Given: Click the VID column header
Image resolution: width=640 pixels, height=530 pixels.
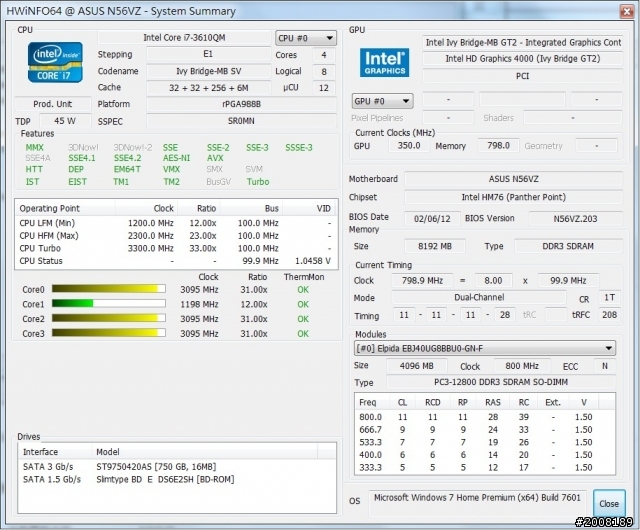Looking at the screenshot, I should click(x=309, y=208).
